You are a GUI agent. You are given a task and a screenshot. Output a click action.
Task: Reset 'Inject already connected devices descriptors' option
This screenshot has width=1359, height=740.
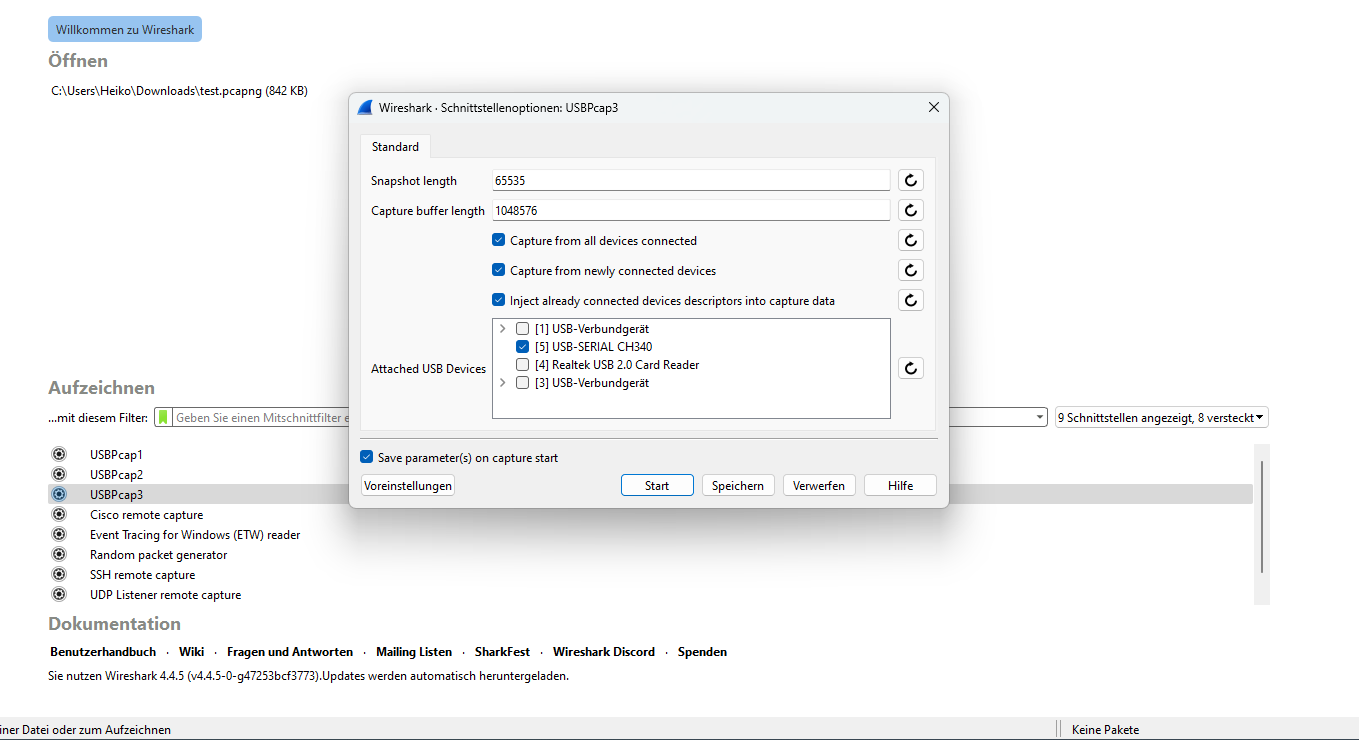point(910,300)
